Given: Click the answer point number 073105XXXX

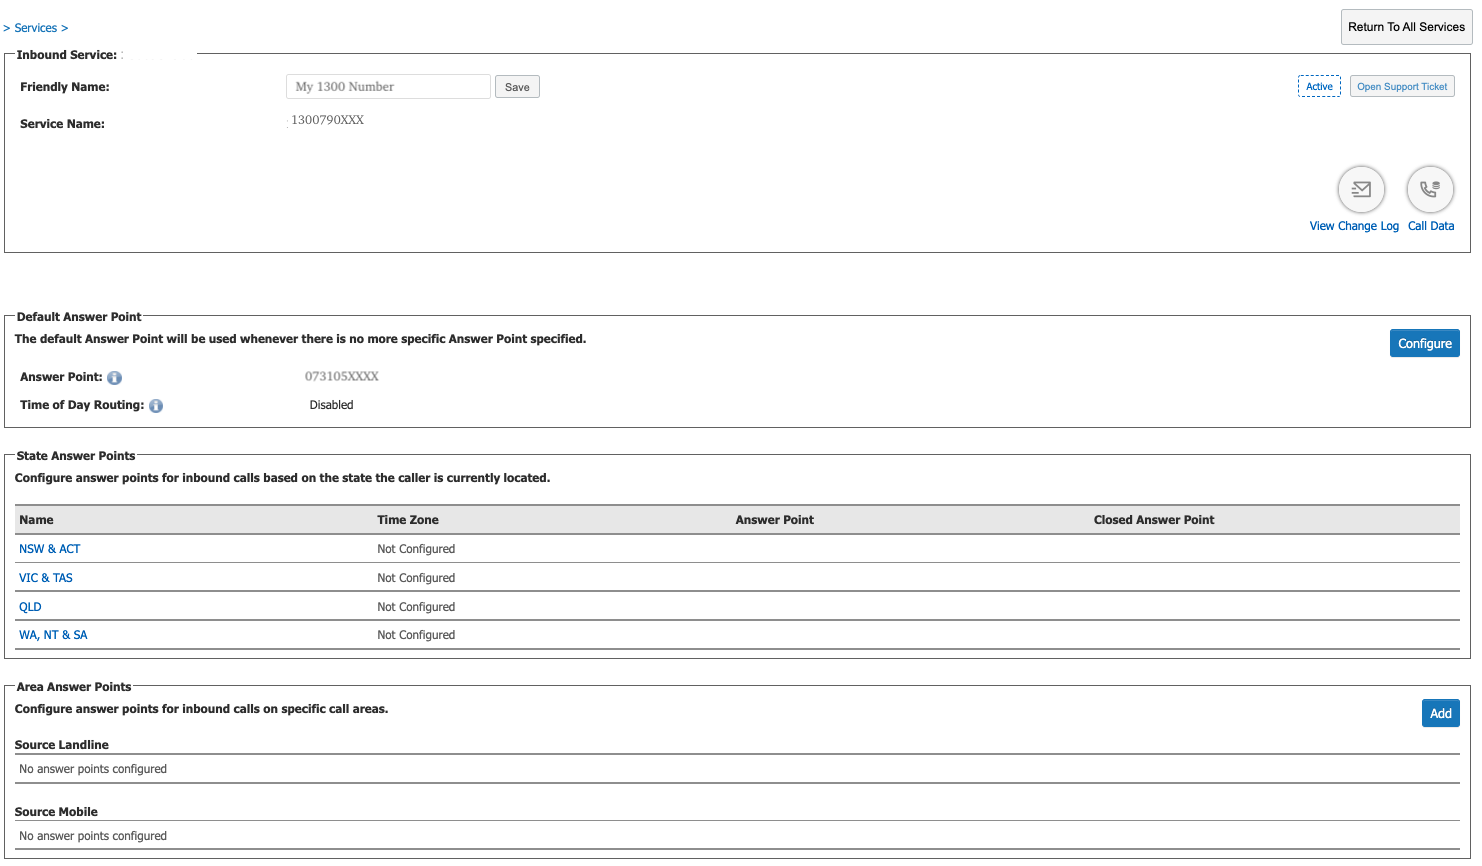Looking at the screenshot, I should click(342, 377).
